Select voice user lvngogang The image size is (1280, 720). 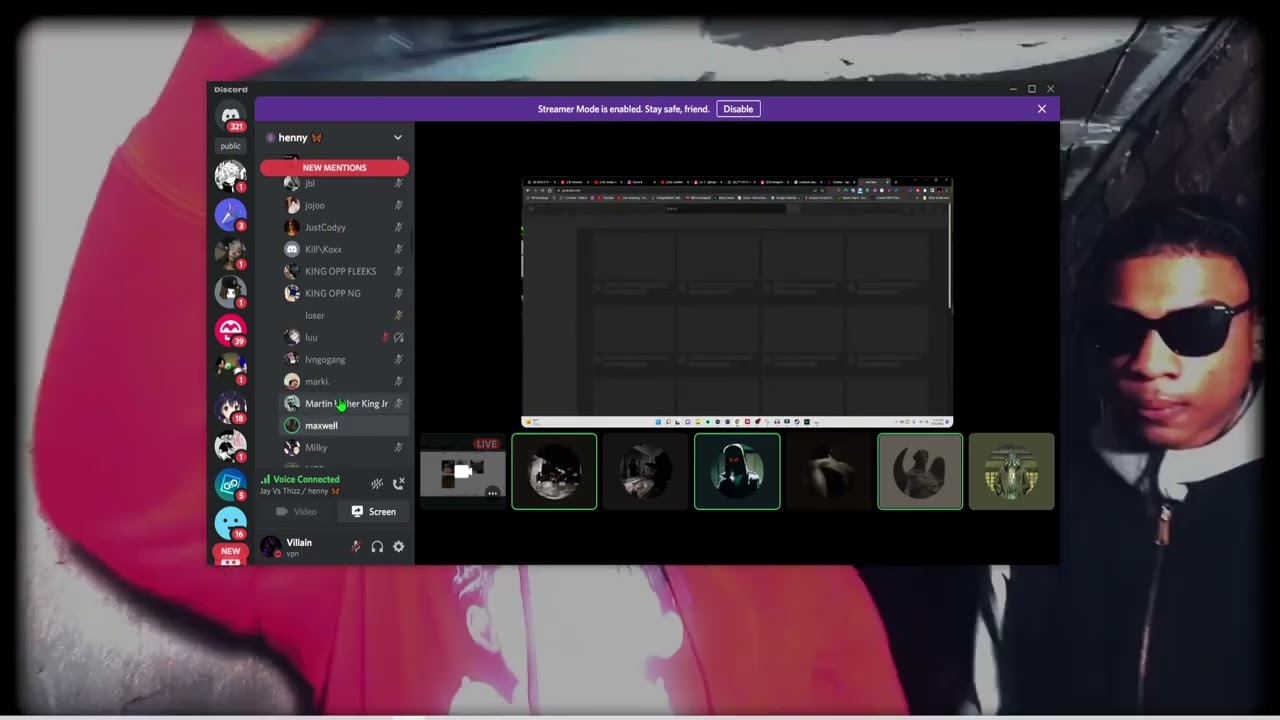tap(345, 359)
